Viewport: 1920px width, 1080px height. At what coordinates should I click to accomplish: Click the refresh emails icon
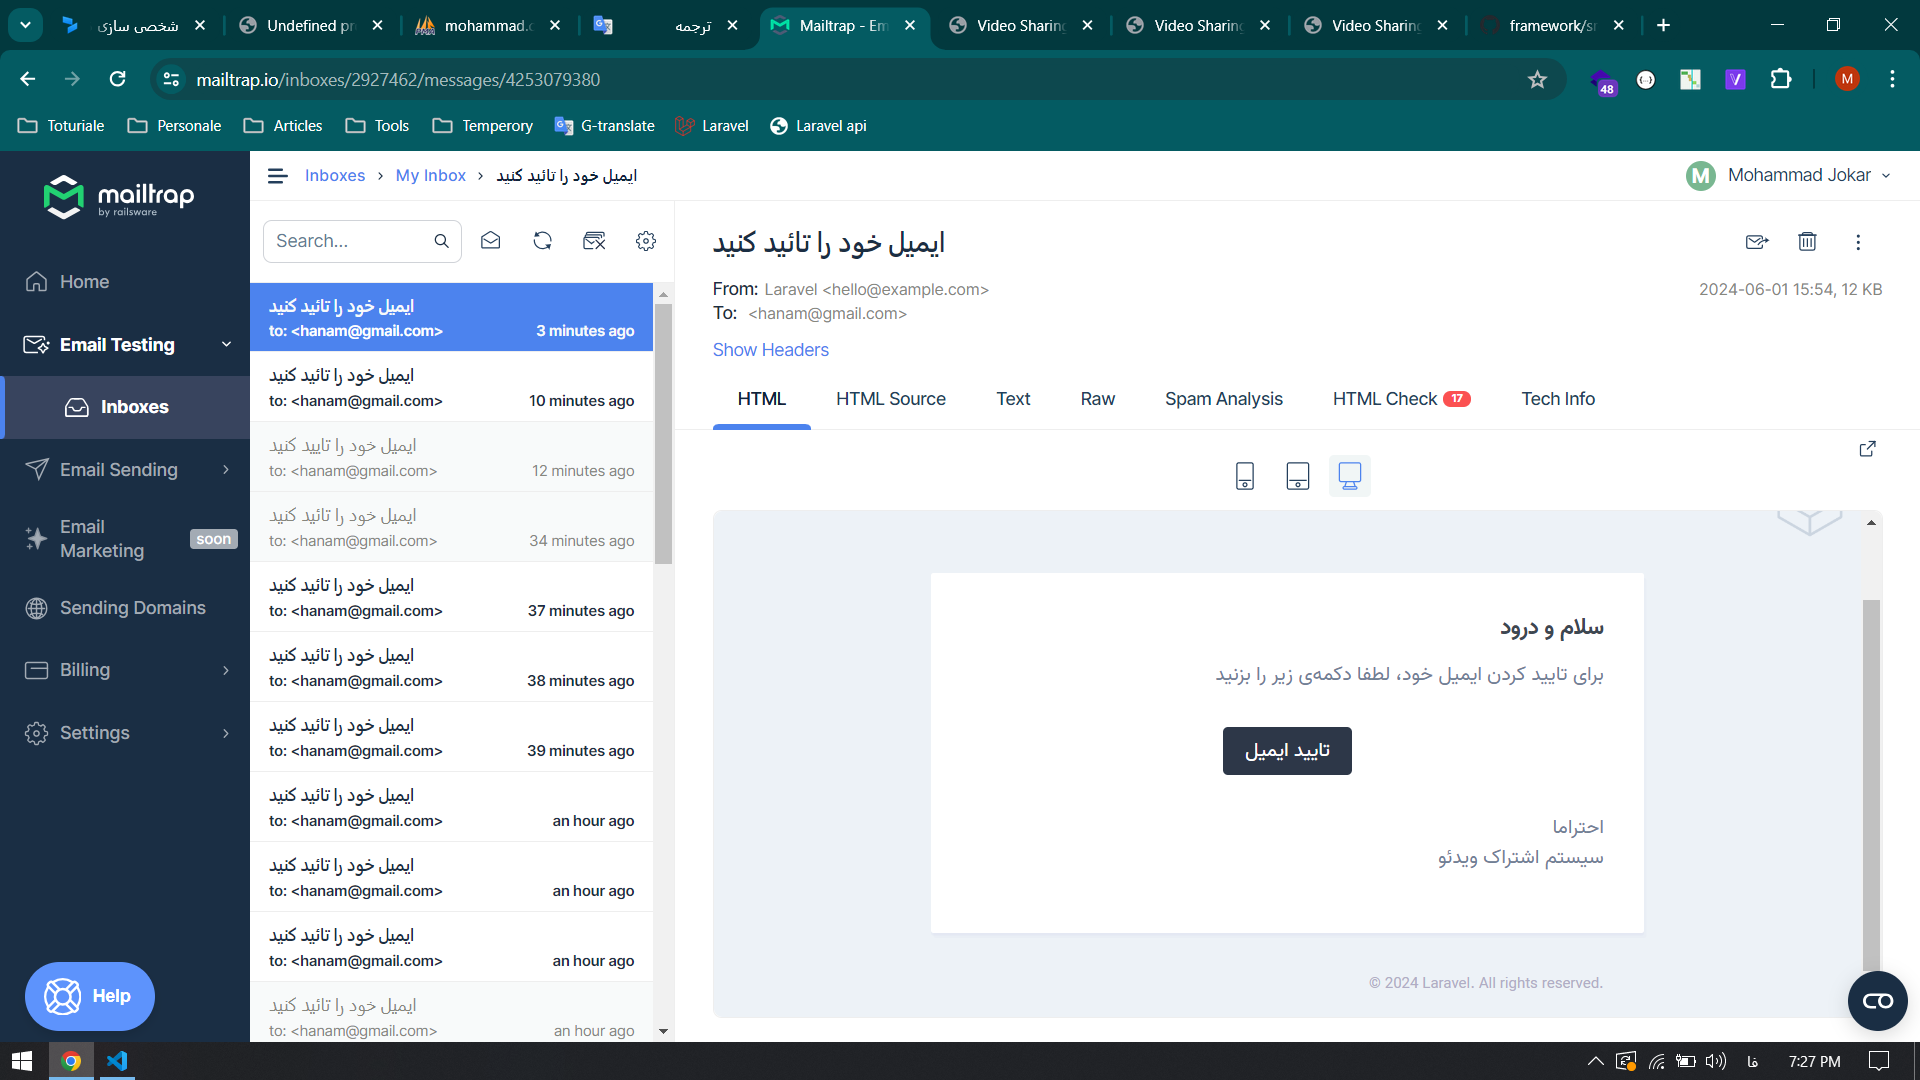tap(543, 240)
